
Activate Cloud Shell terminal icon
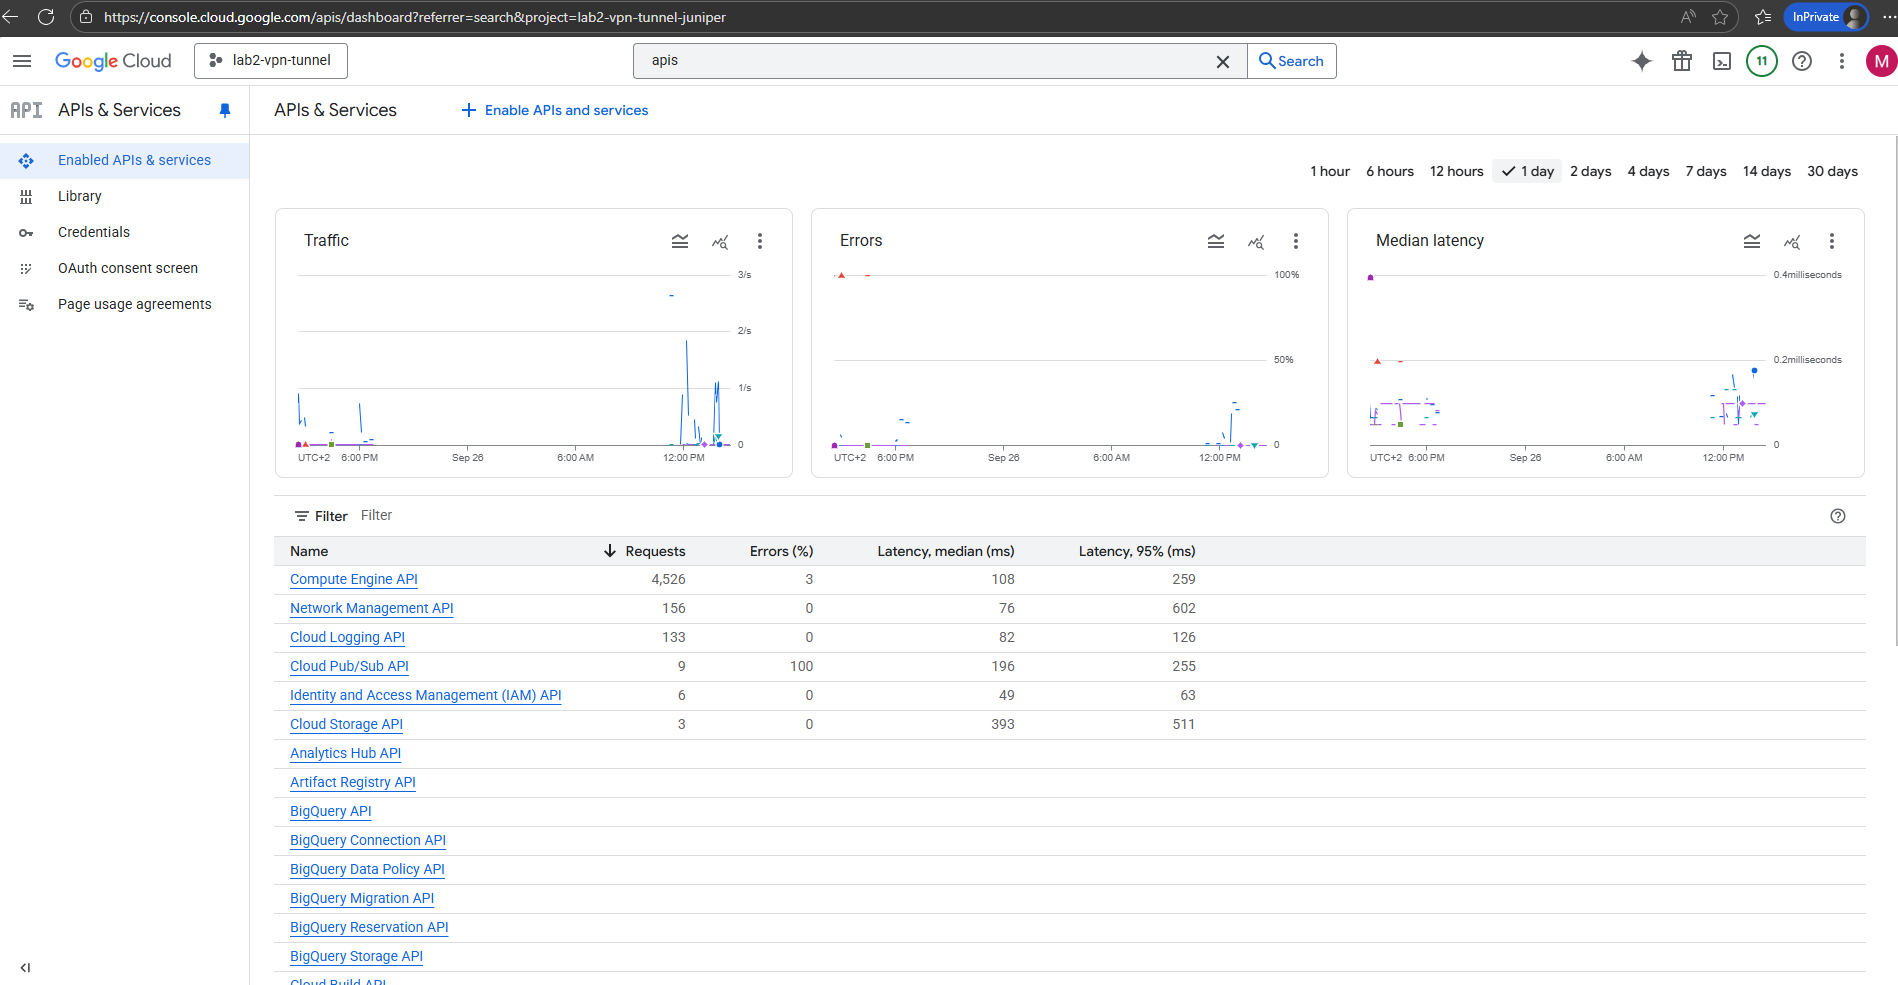coord(1722,61)
